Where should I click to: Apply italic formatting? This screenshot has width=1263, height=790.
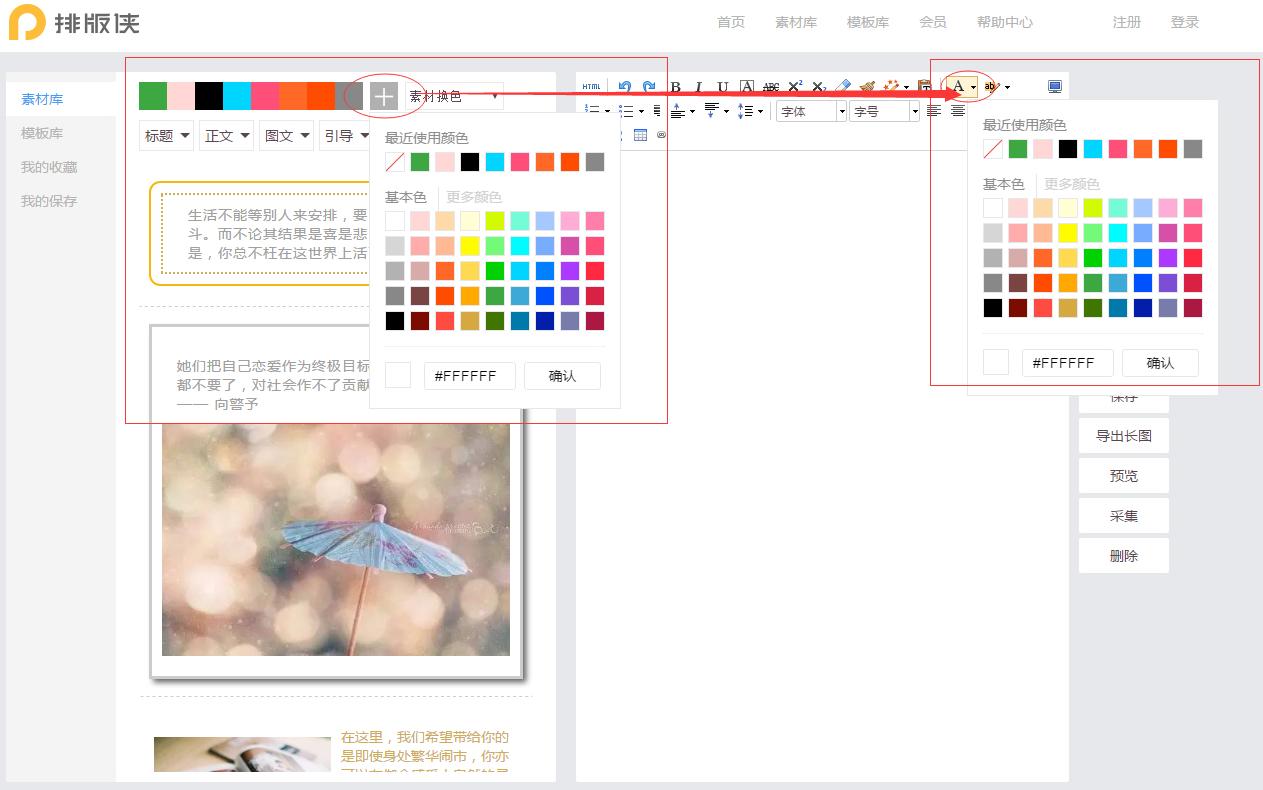[700, 87]
